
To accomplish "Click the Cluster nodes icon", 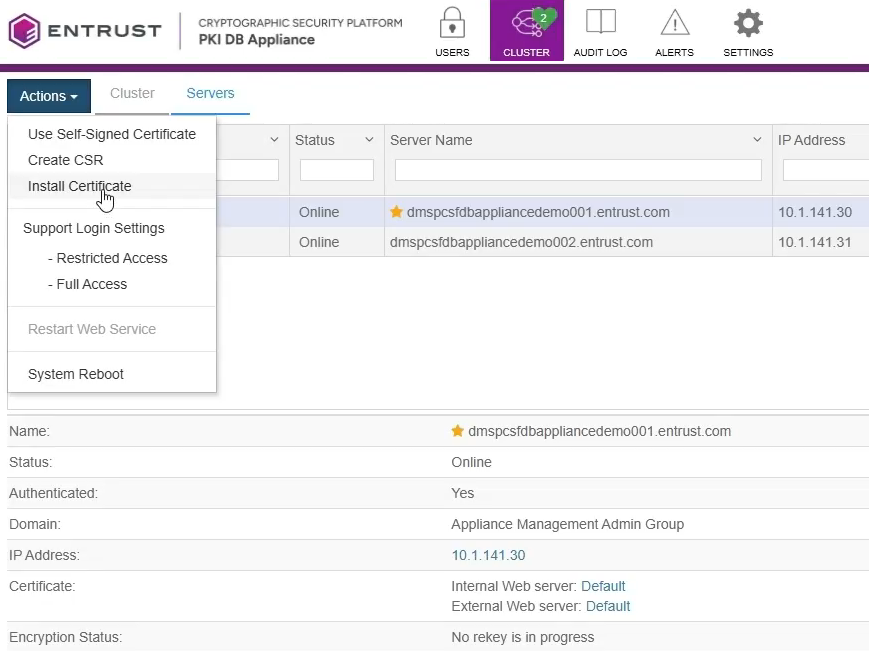I will click(x=526, y=24).
